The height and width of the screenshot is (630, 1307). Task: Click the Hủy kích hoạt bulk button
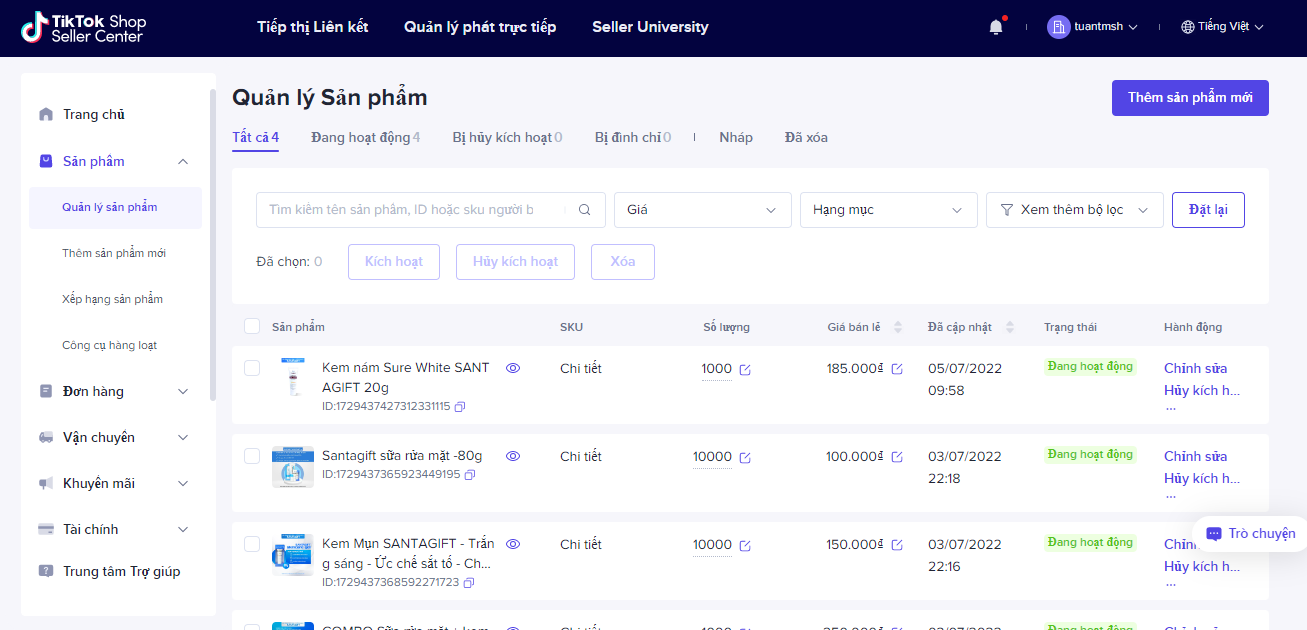tap(515, 262)
